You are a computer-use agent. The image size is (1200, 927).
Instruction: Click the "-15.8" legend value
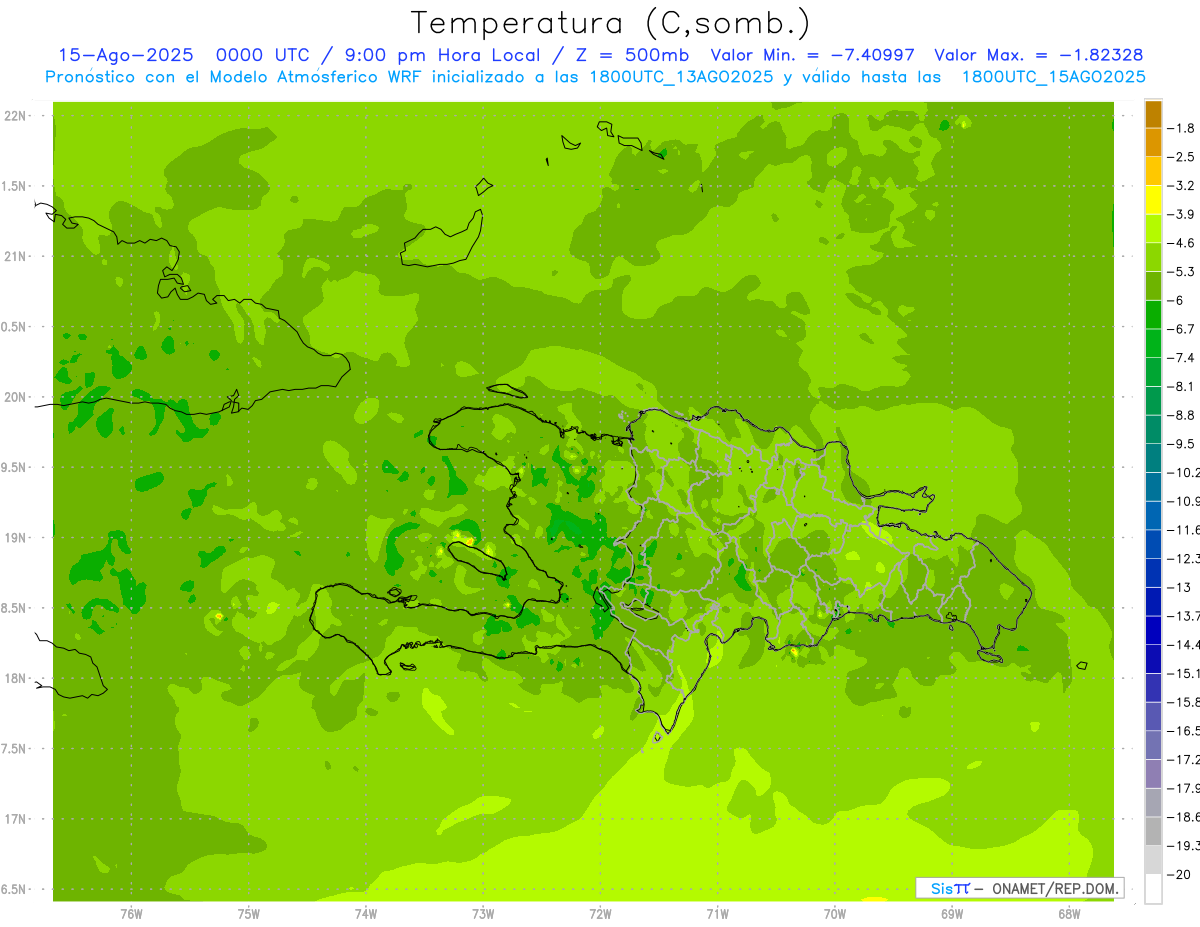click(1183, 702)
